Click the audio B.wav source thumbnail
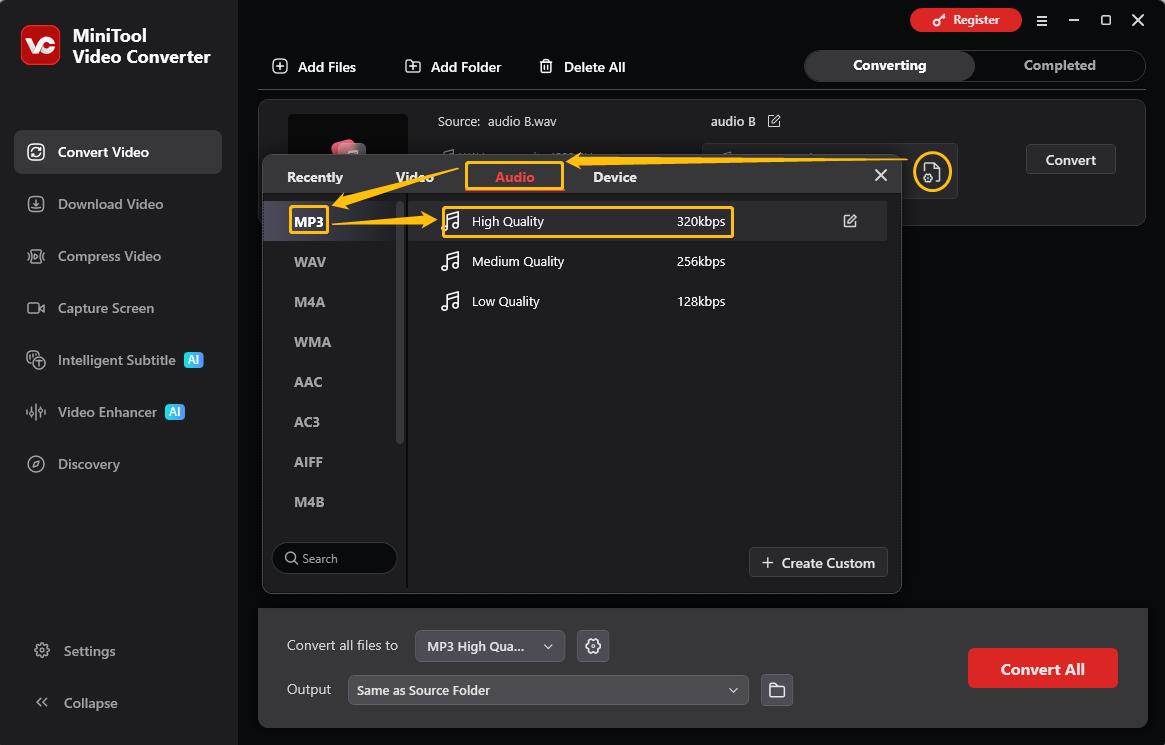This screenshot has height=745, width=1165. (x=348, y=134)
